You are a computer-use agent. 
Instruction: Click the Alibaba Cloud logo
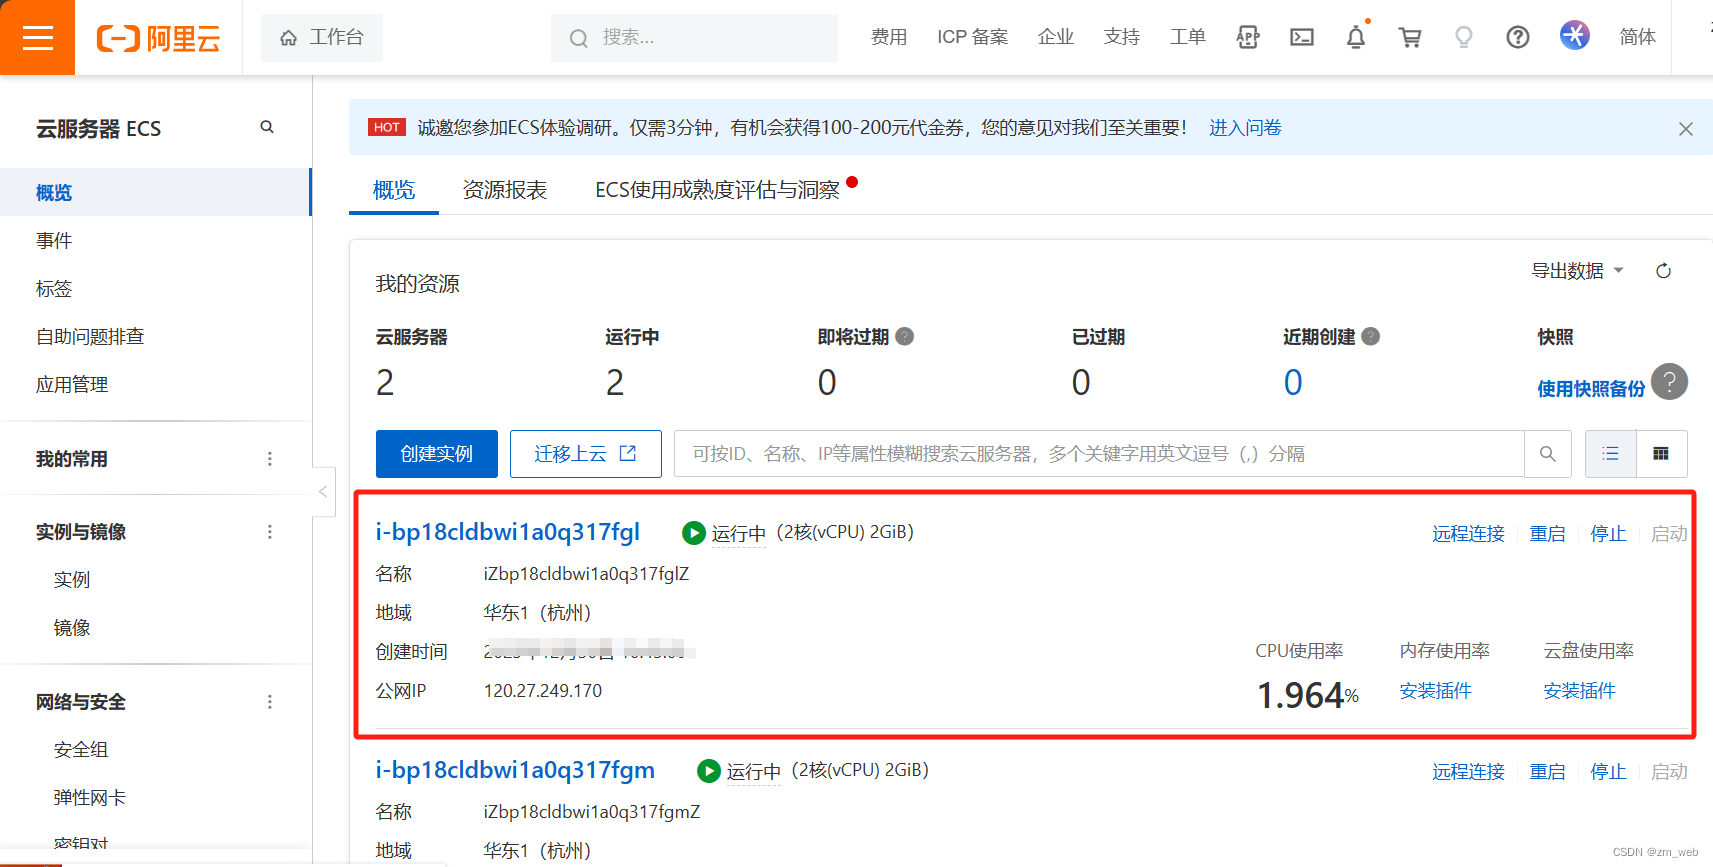[158, 38]
